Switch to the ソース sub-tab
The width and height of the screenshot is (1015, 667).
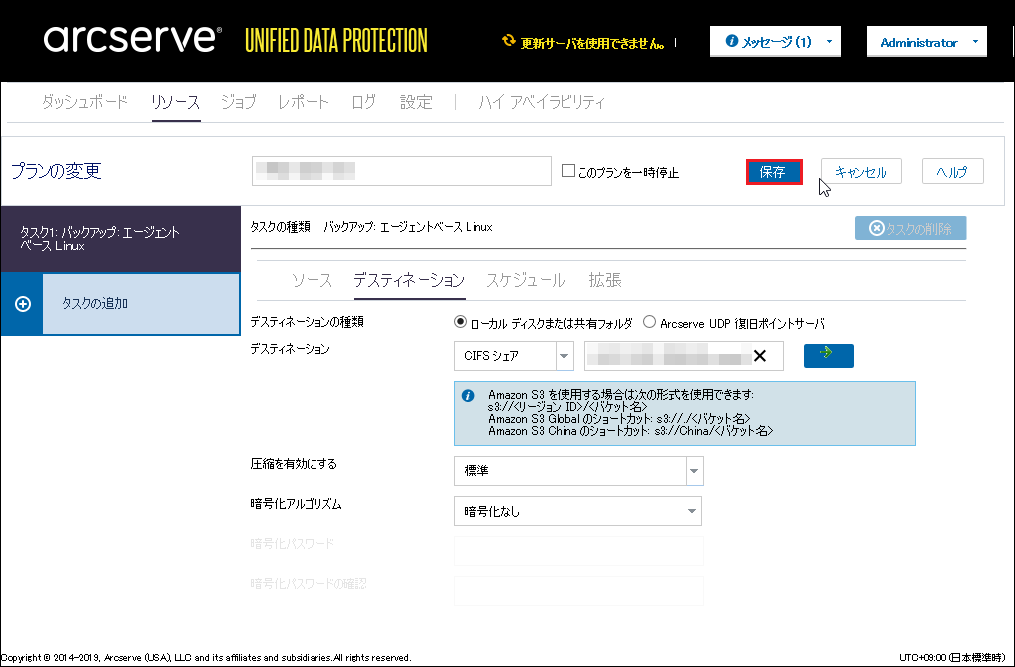pyautogui.click(x=311, y=280)
